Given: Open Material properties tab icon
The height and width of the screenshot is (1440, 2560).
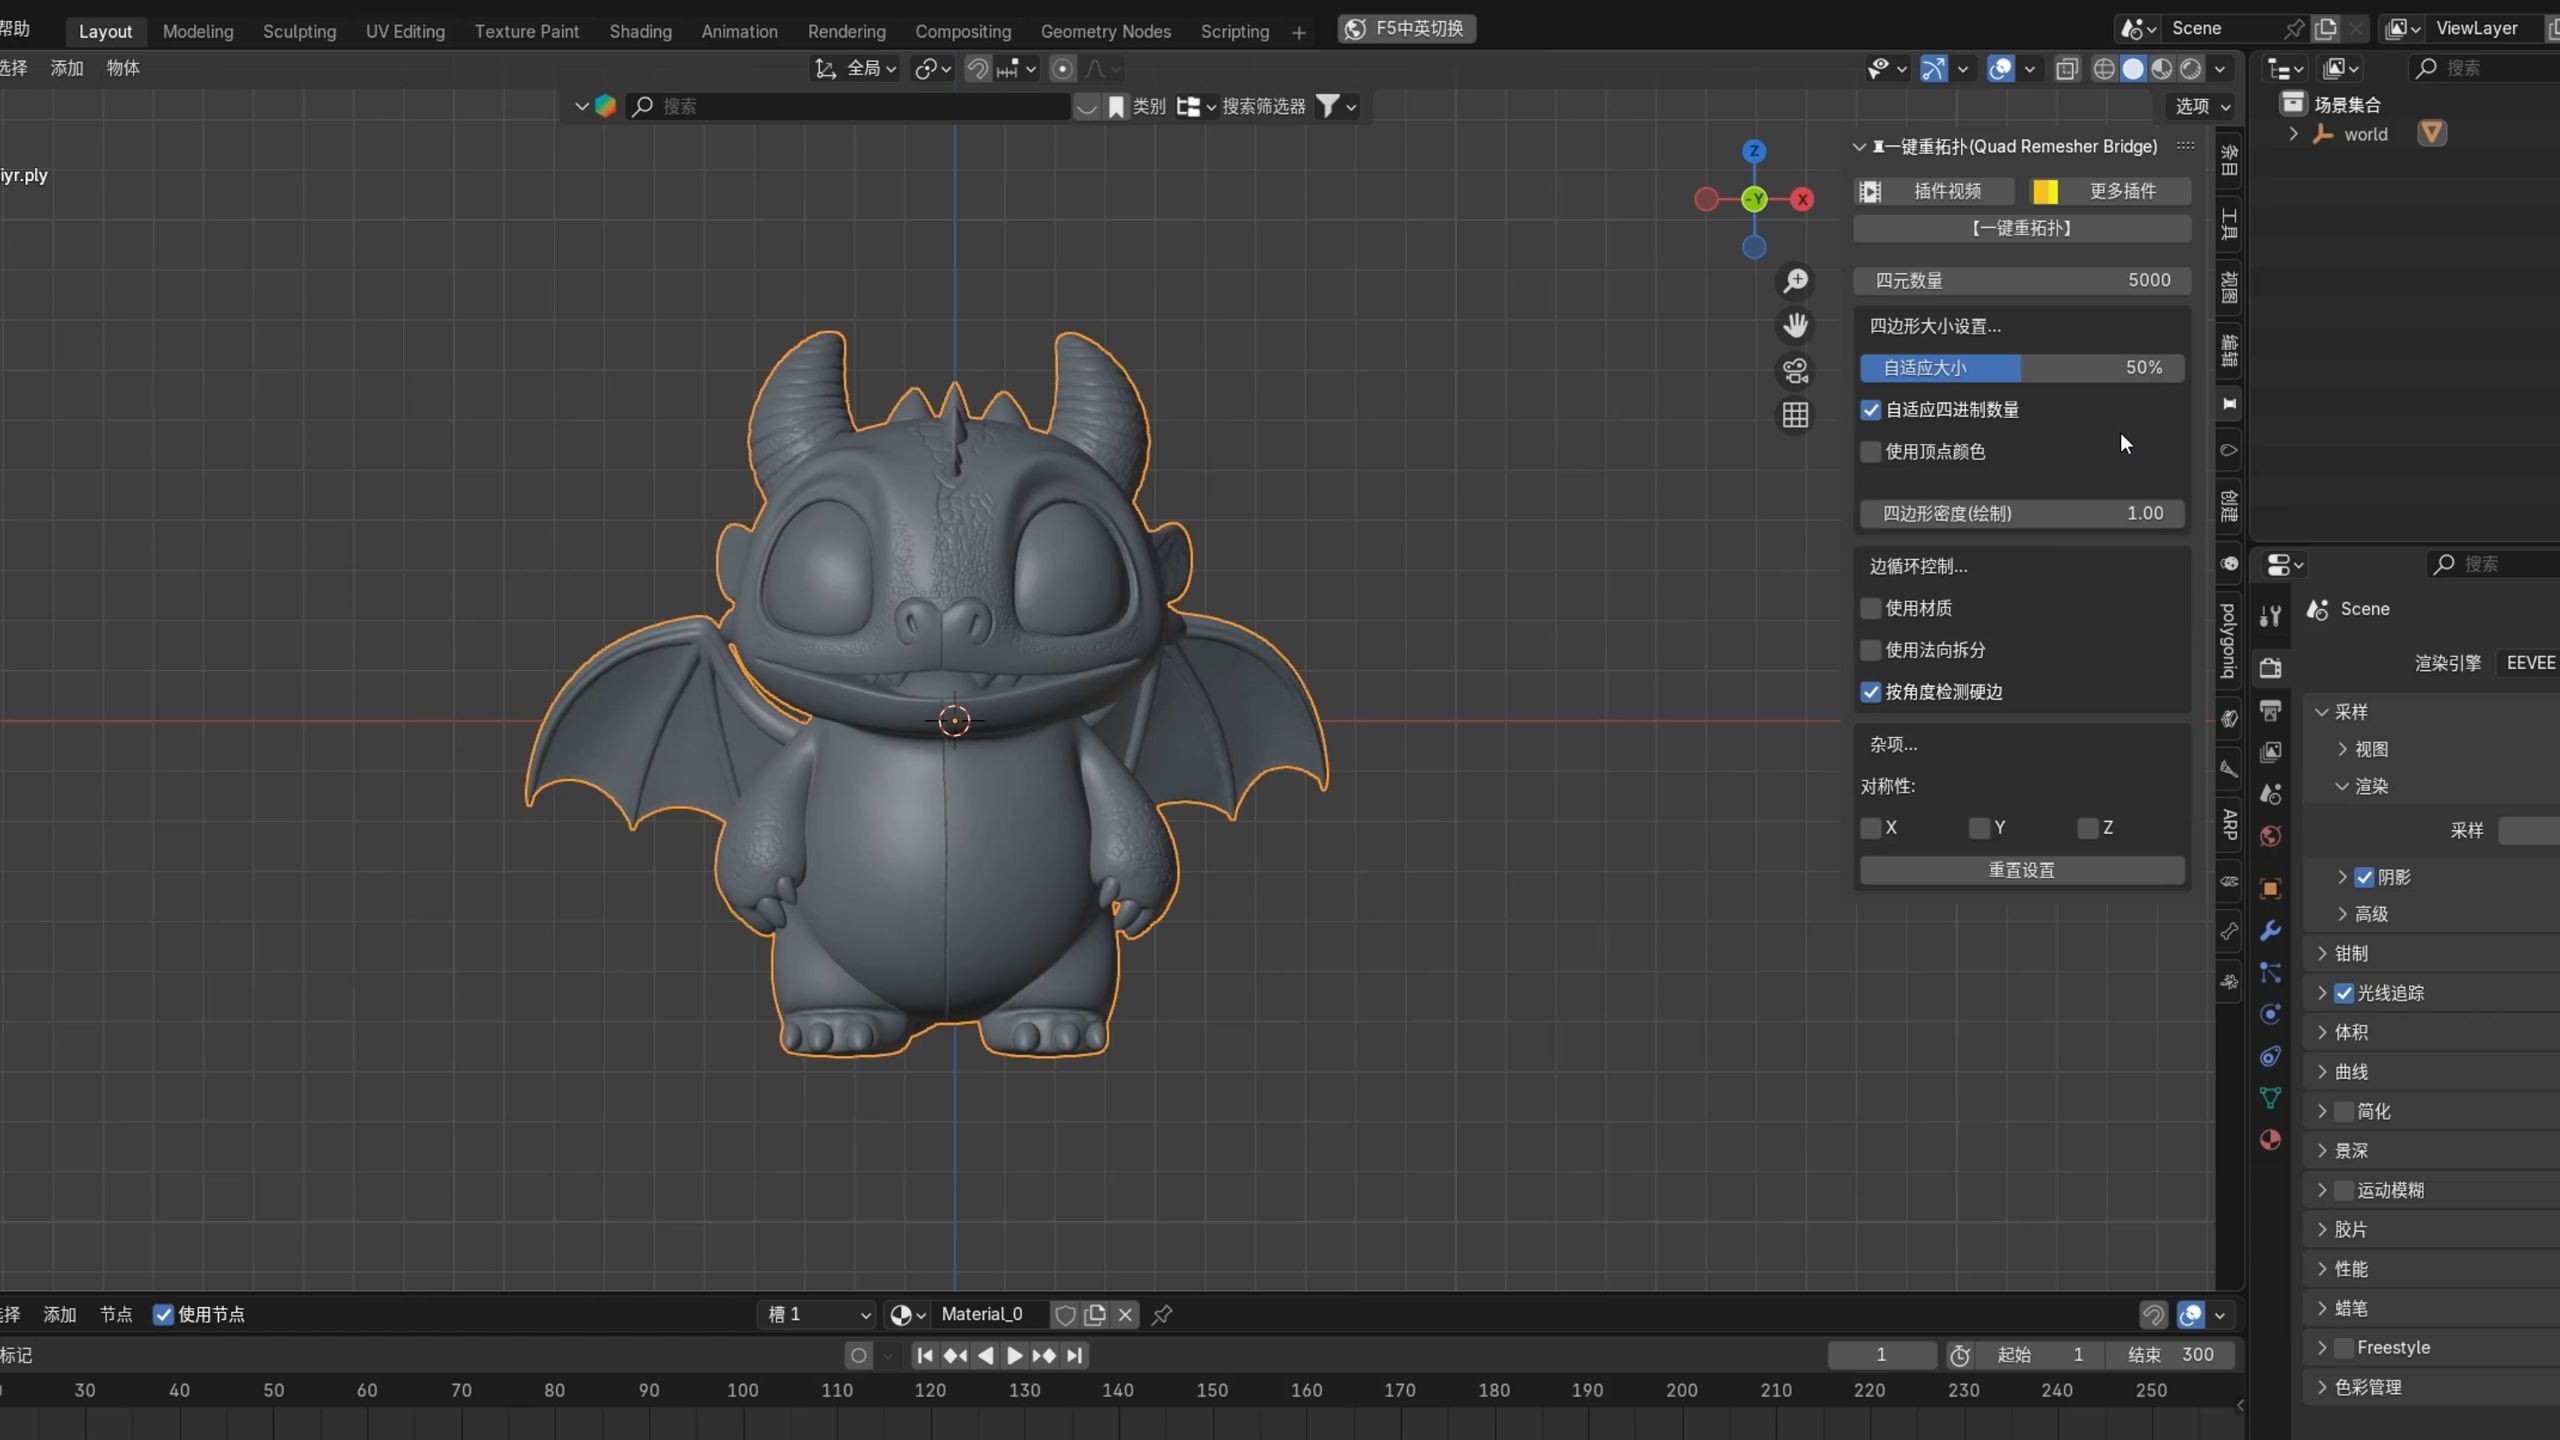Looking at the screenshot, I should coord(2270,1140).
